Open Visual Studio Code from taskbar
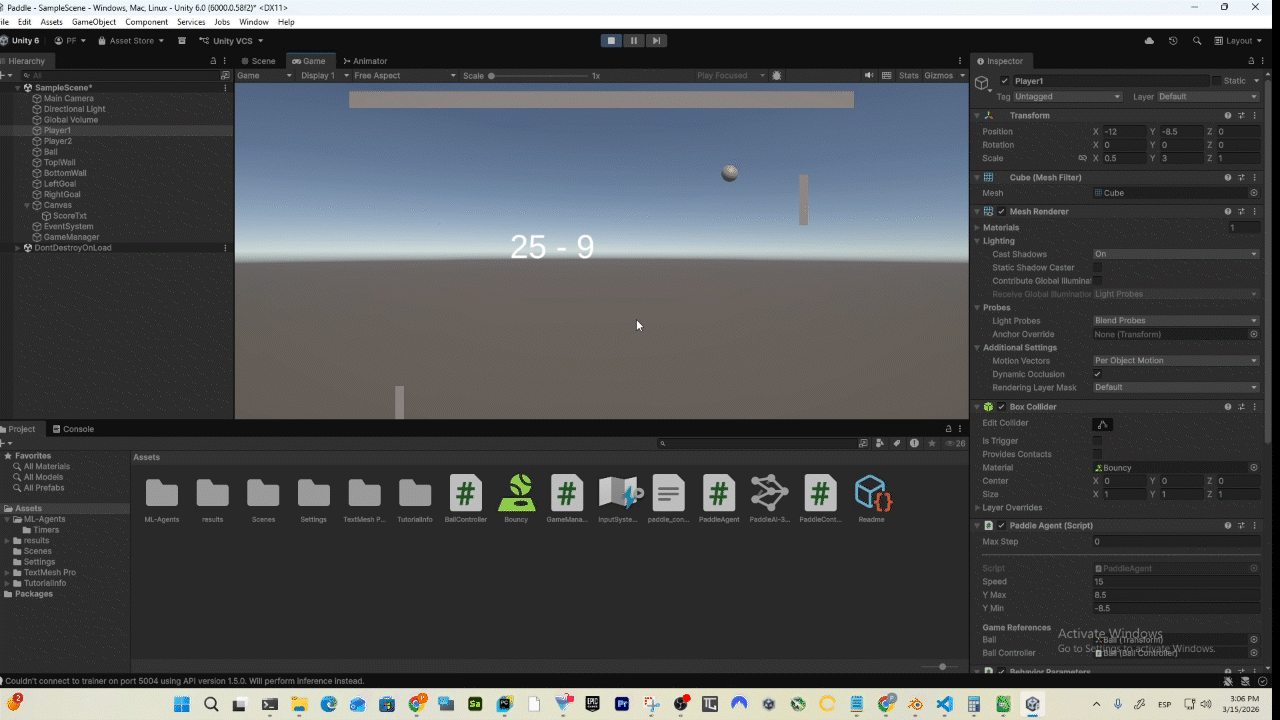The width and height of the screenshot is (1280, 720). (945, 704)
